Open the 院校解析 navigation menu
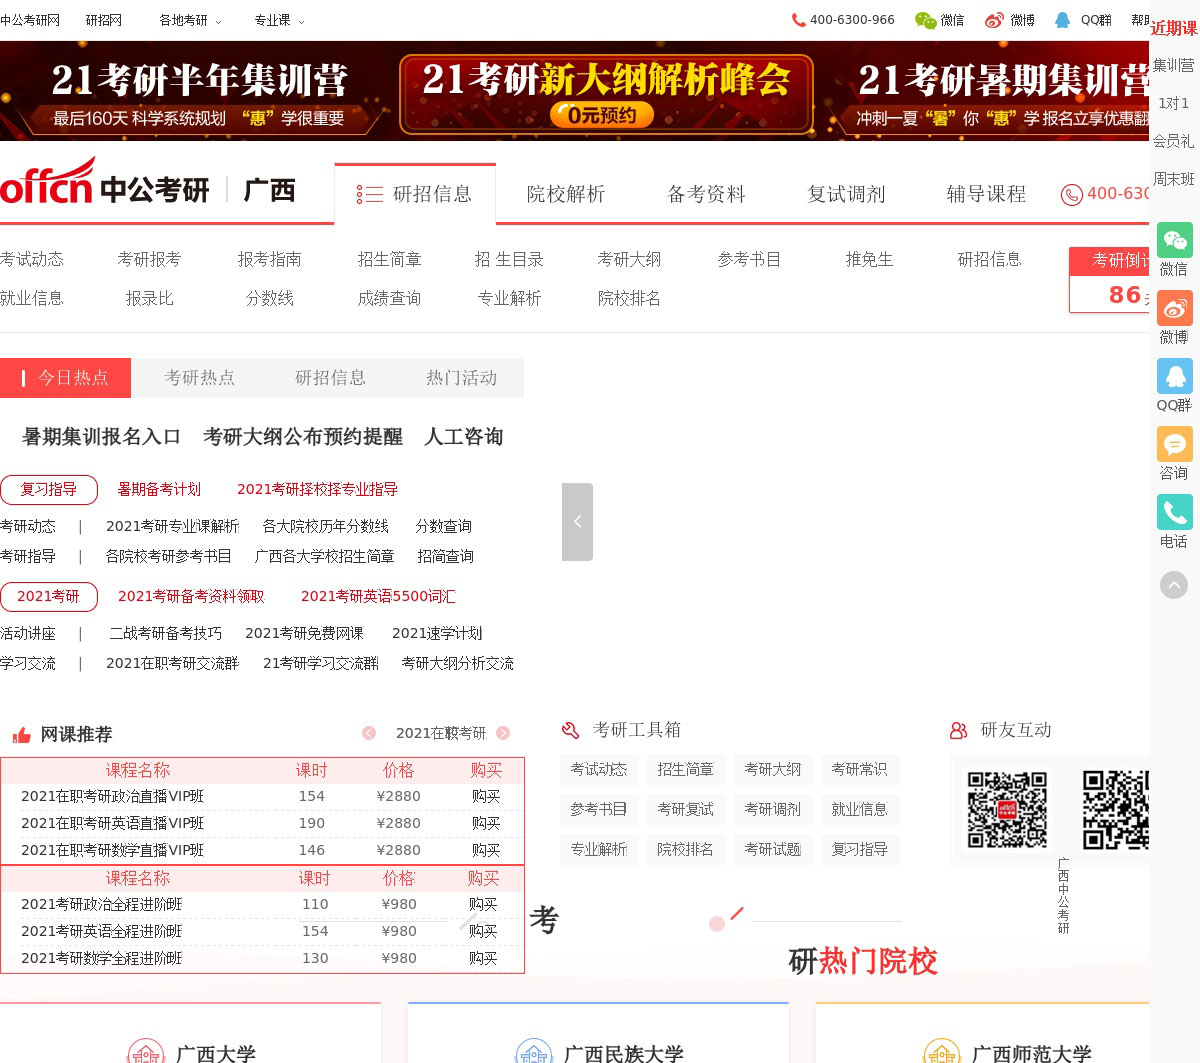 click(566, 194)
